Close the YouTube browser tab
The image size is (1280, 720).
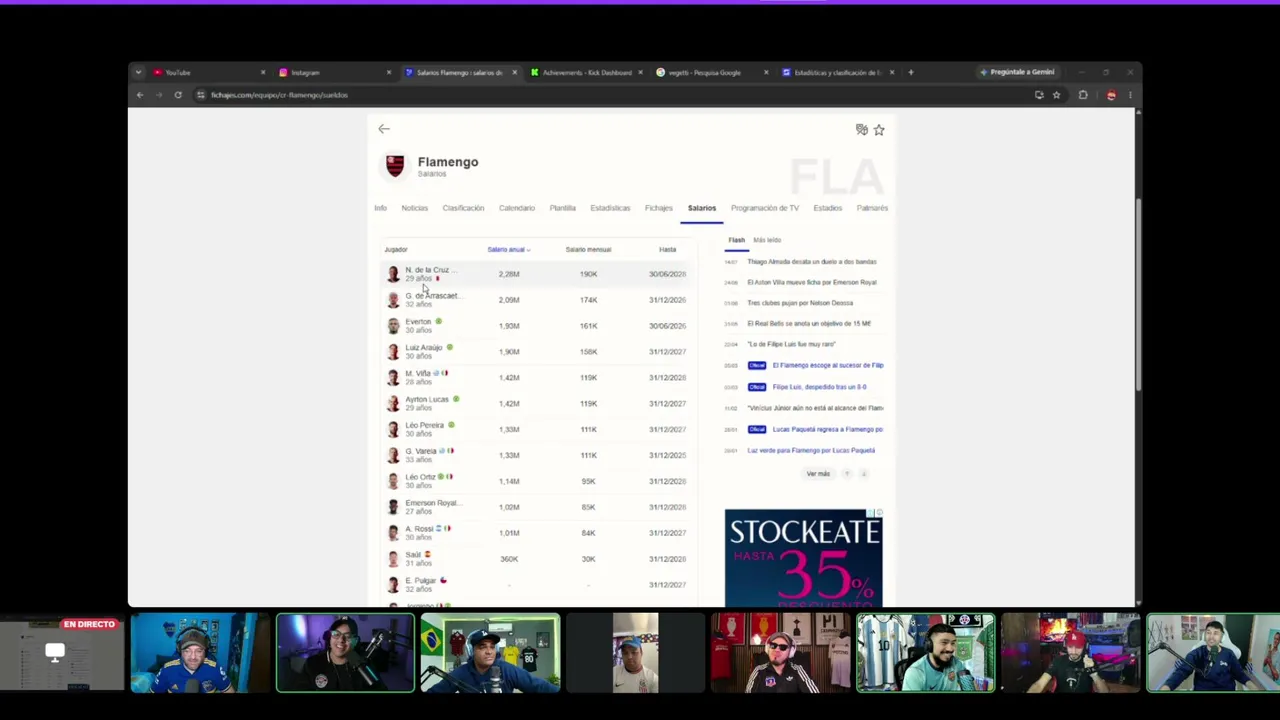coord(263,72)
